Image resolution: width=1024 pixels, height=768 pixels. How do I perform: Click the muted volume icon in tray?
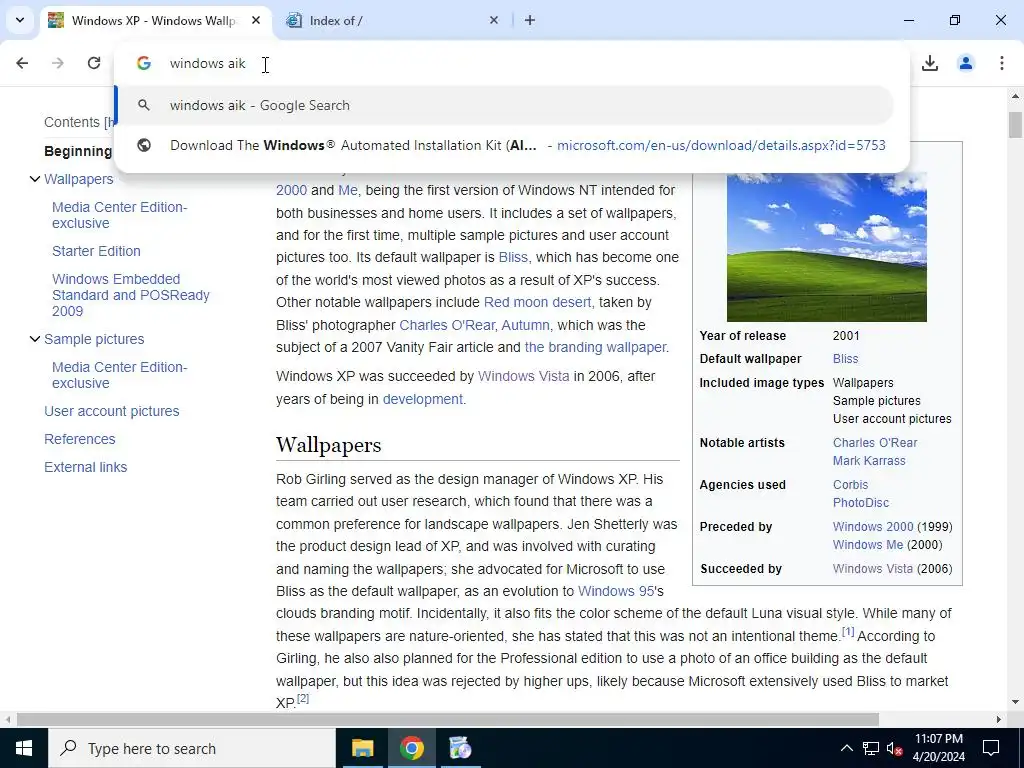(895, 748)
